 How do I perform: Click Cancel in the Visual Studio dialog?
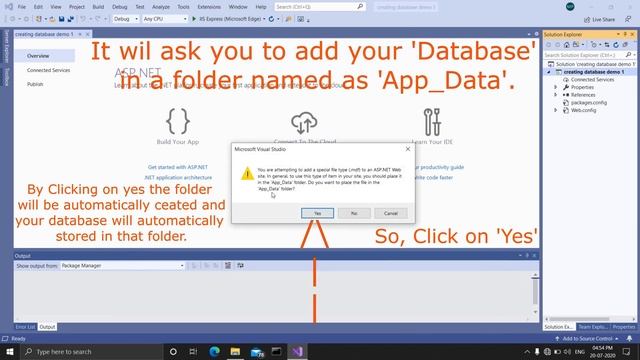pos(391,213)
